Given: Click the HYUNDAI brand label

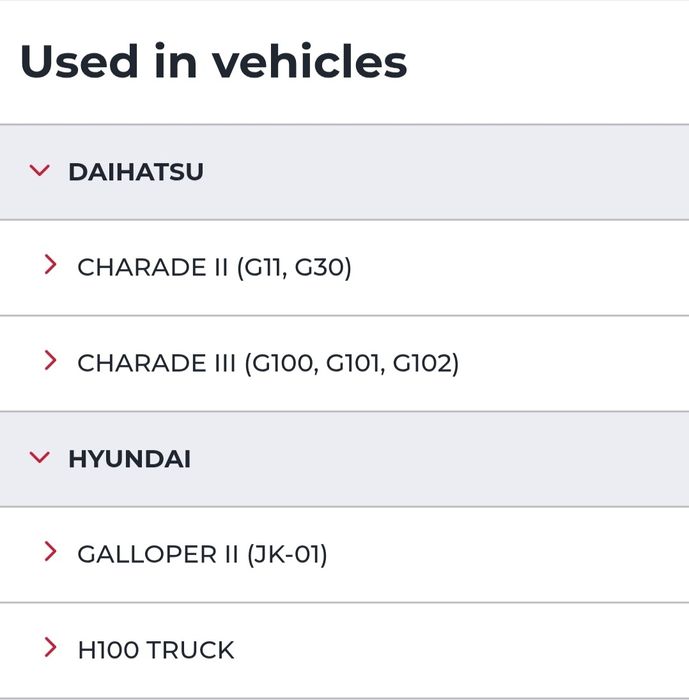Looking at the screenshot, I should coord(129,459).
